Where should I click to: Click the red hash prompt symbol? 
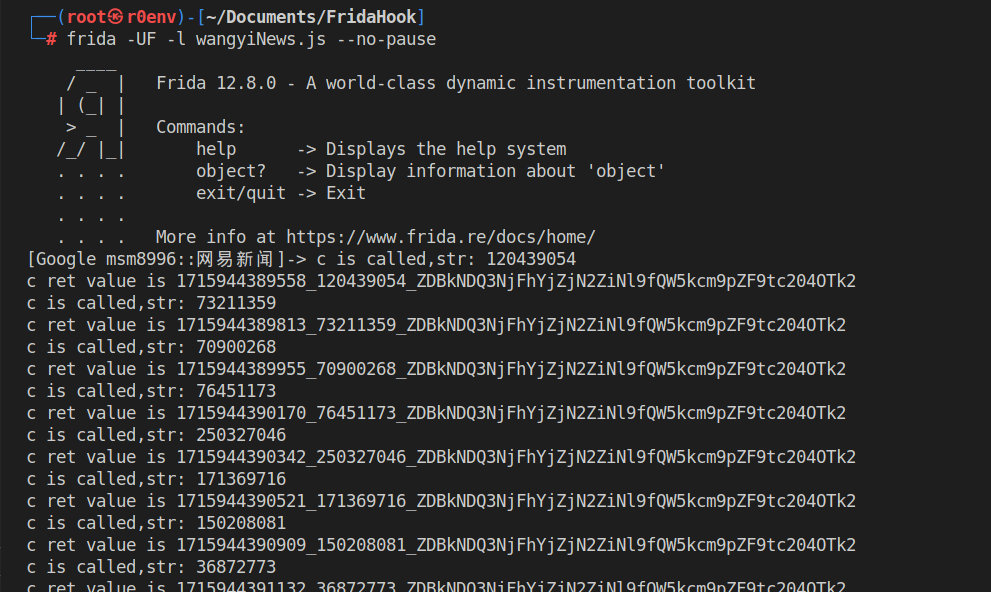point(51,39)
